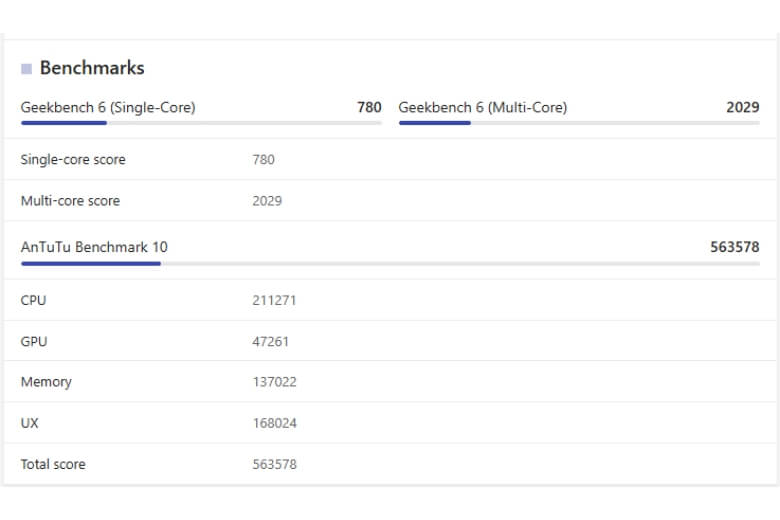Click the Single-core score row label
This screenshot has width=780, height=520.
pyautogui.click(x=73, y=160)
